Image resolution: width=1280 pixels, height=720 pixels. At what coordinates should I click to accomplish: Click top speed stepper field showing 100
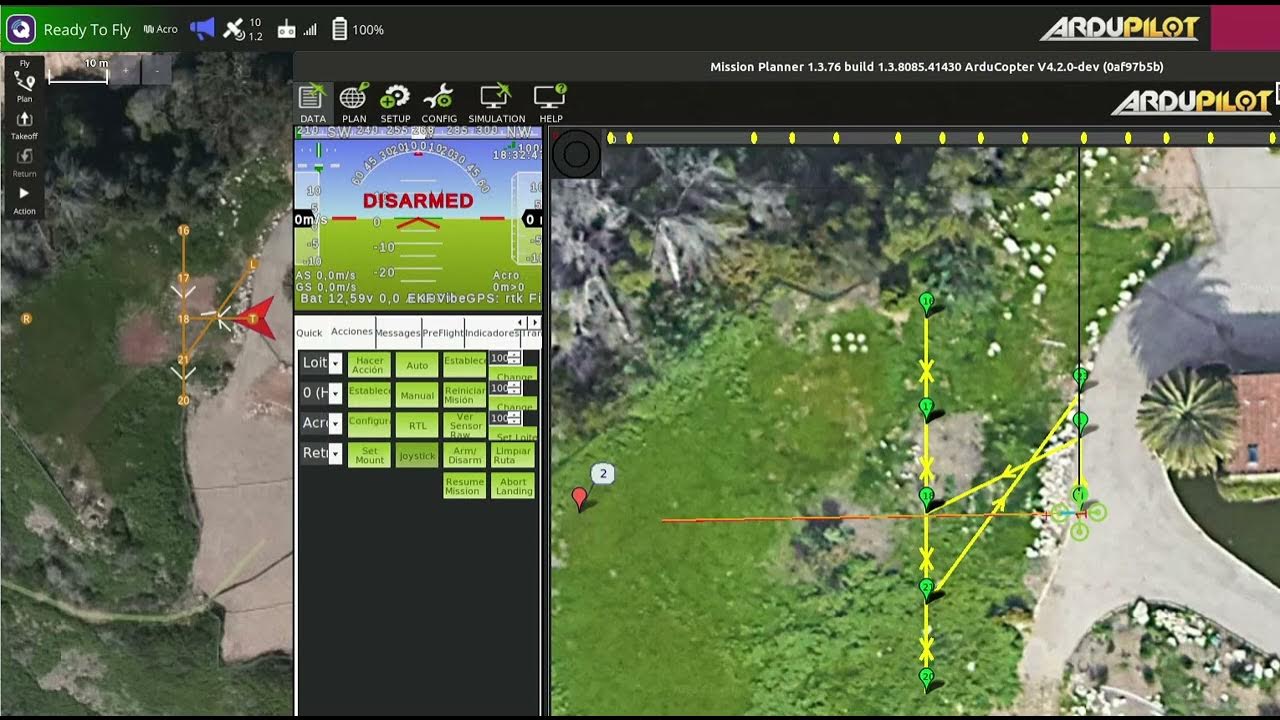505,358
